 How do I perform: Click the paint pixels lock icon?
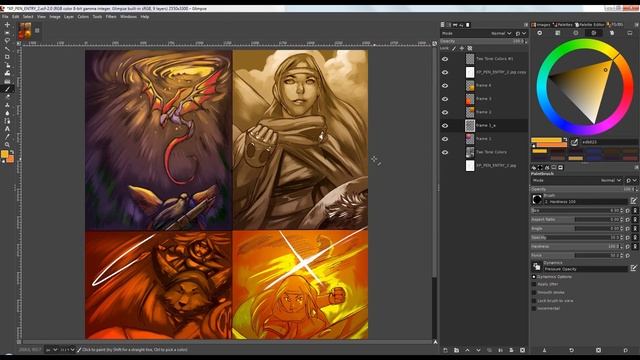point(454,48)
